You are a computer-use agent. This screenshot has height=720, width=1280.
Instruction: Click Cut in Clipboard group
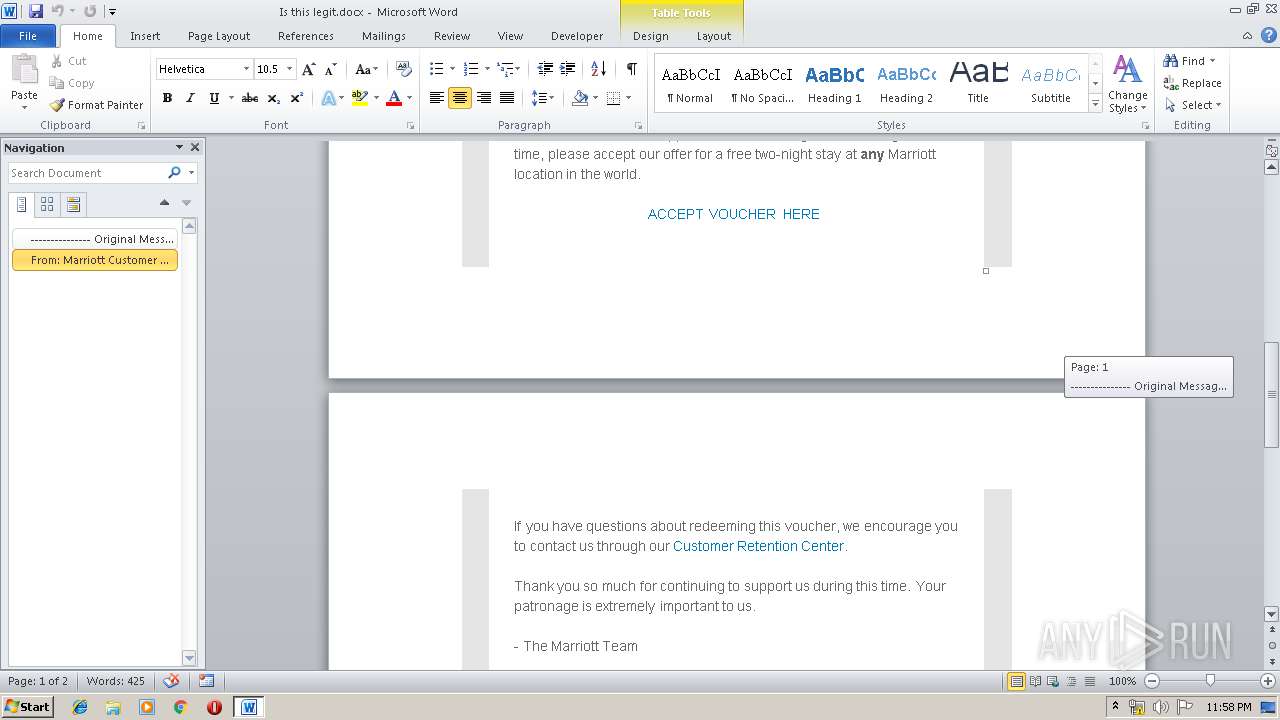coord(69,61)
